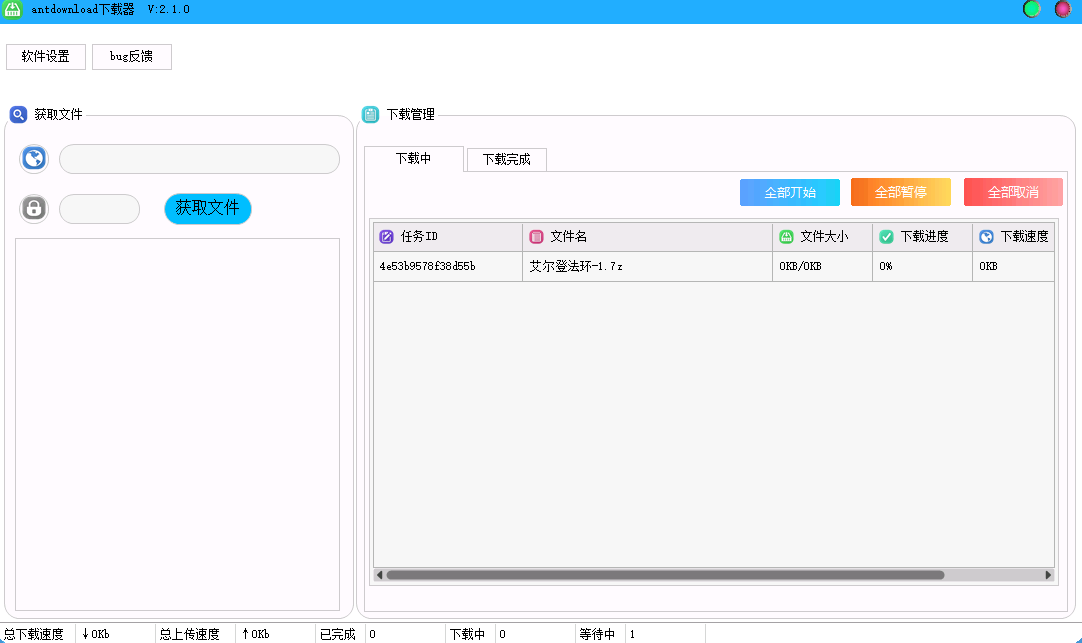The height and width of the screenshot is (643, 1082).
Task: Click 全部开始 to start all downloads
Action: [x=789, y=192]
